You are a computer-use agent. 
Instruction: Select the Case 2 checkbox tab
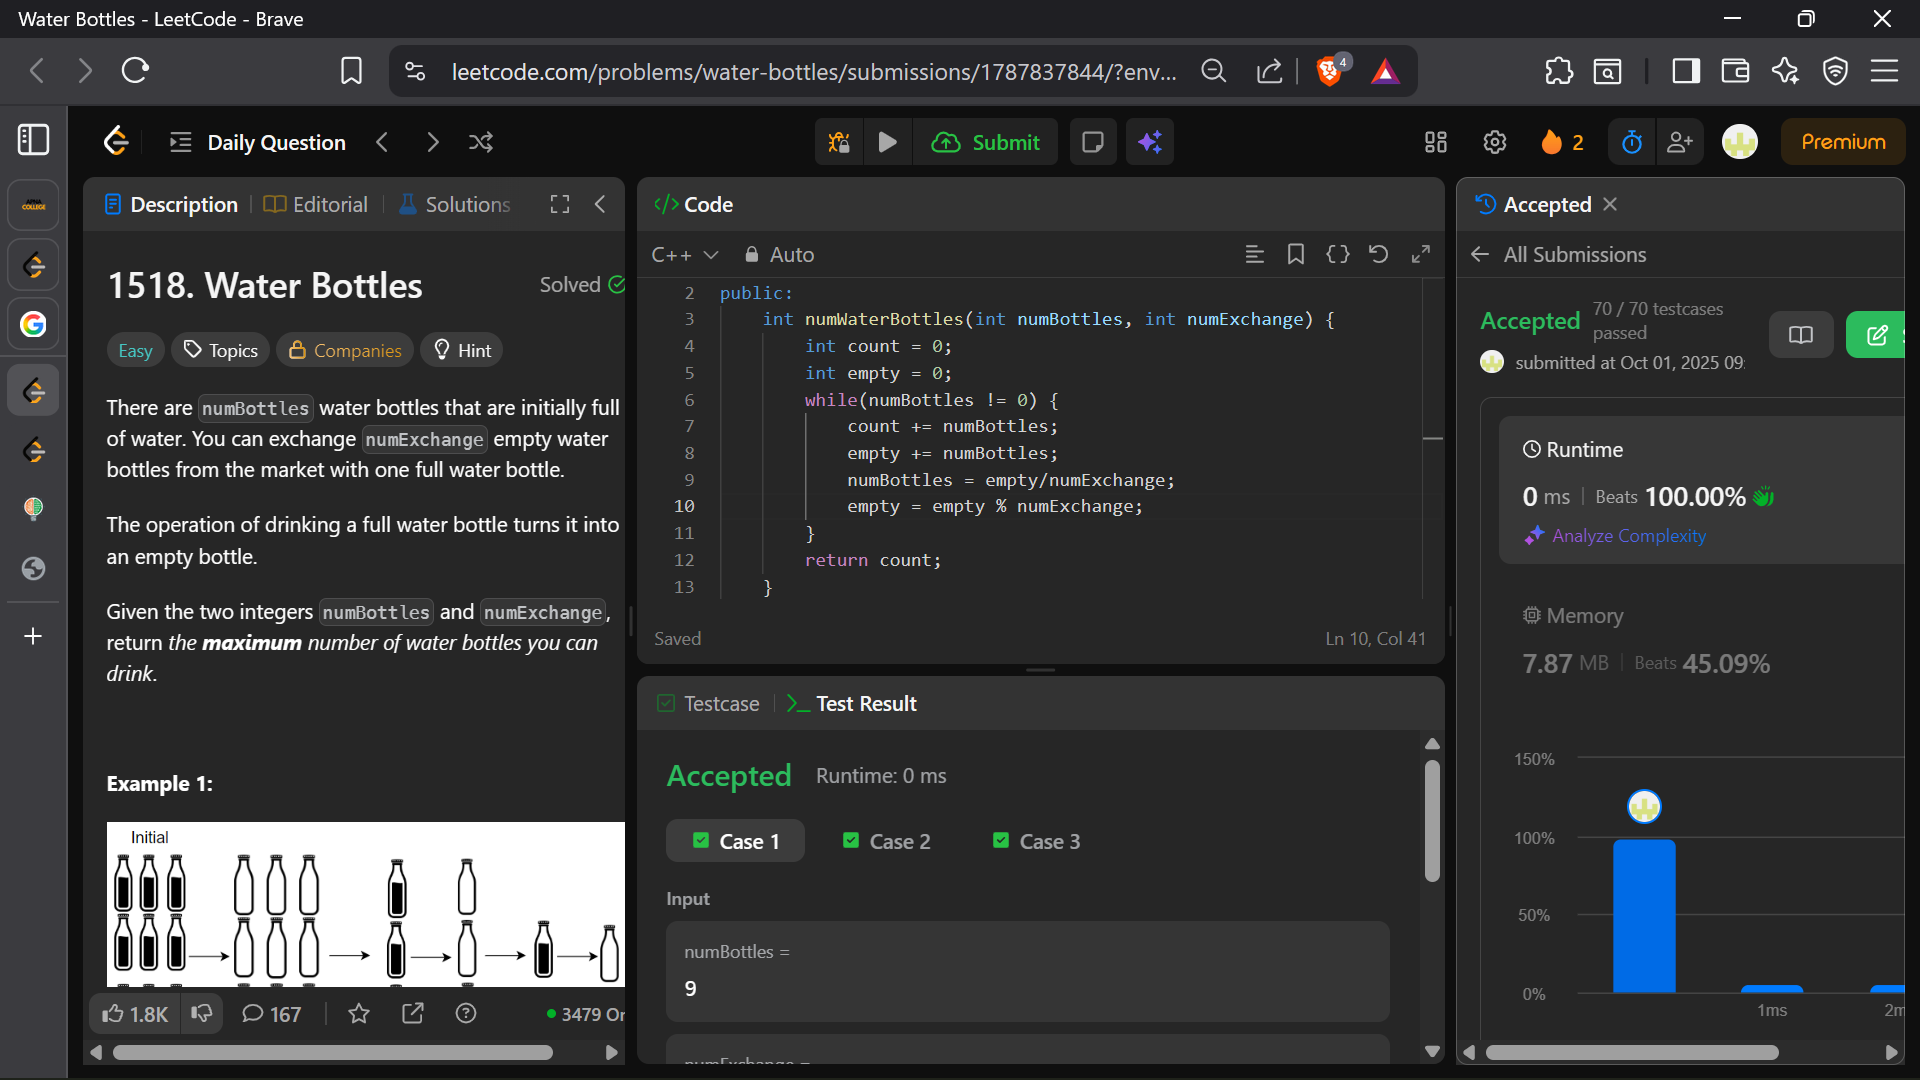pyautogui.click(x=887, y=842)
